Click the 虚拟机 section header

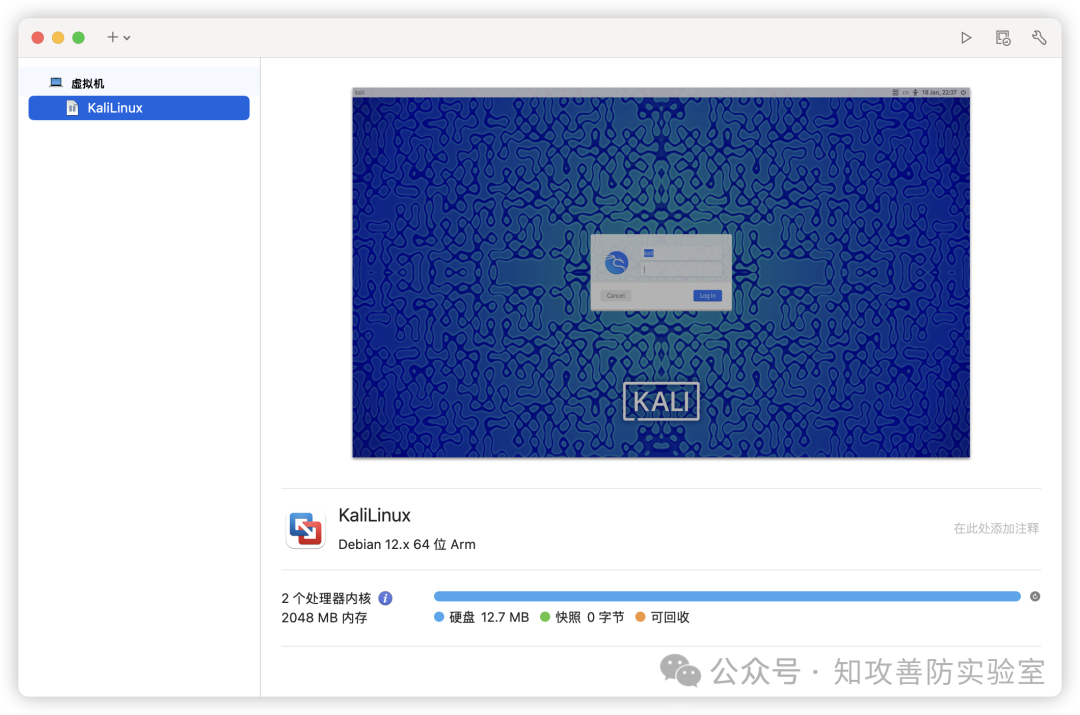click(x=87, y=83)
